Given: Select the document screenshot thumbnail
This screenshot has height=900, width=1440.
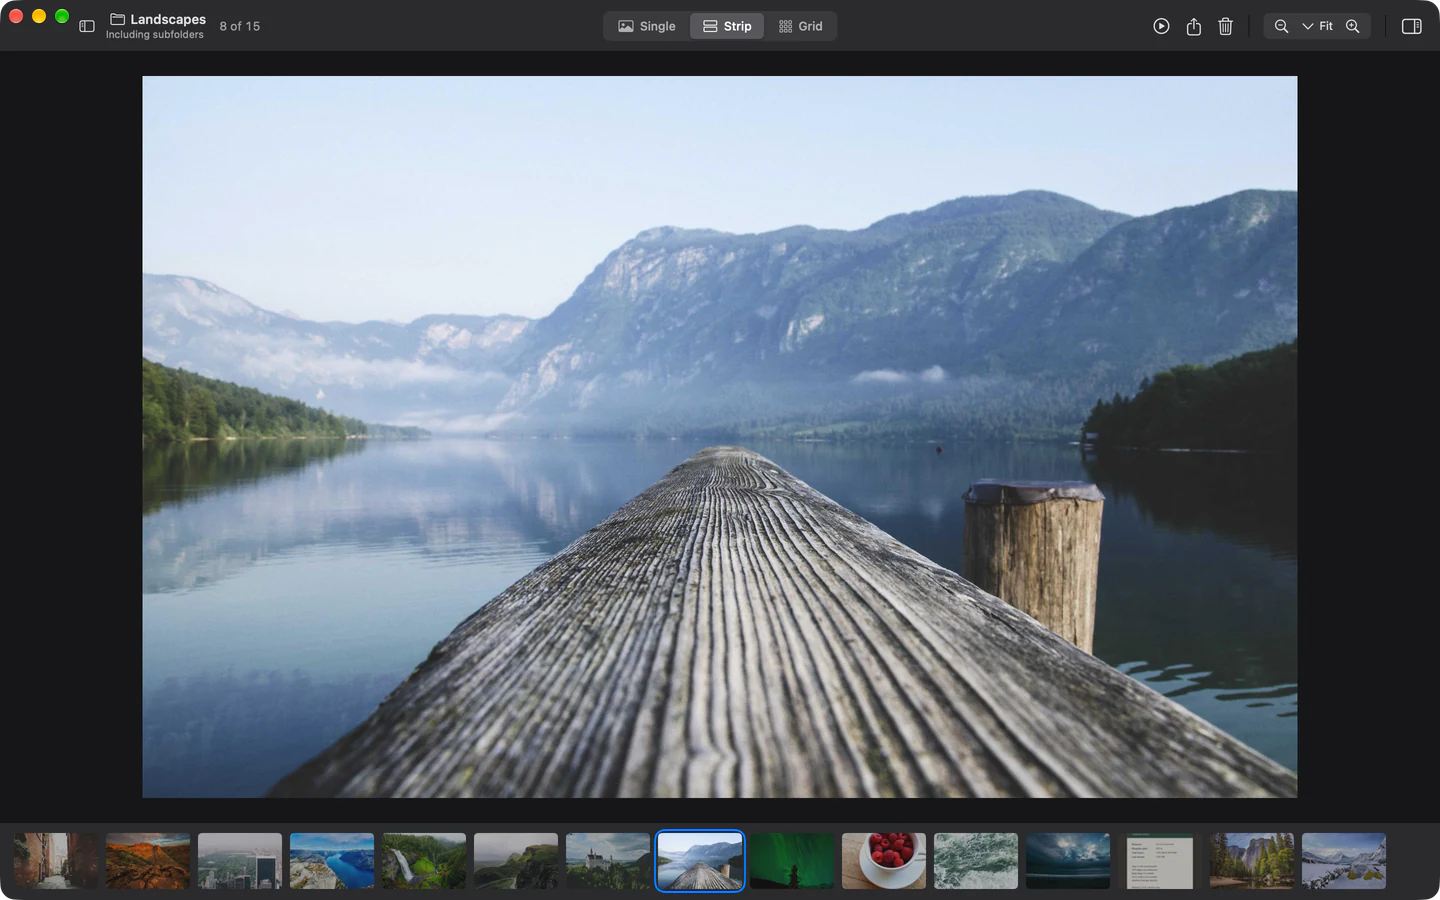Looking at the screenshot, I should tap(1160, 861).
